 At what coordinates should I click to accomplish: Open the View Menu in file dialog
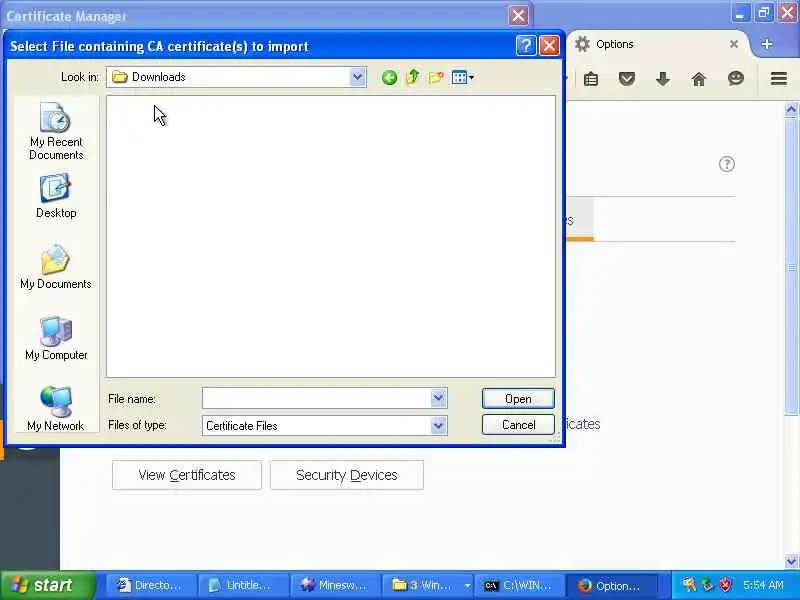pos(462,78)
